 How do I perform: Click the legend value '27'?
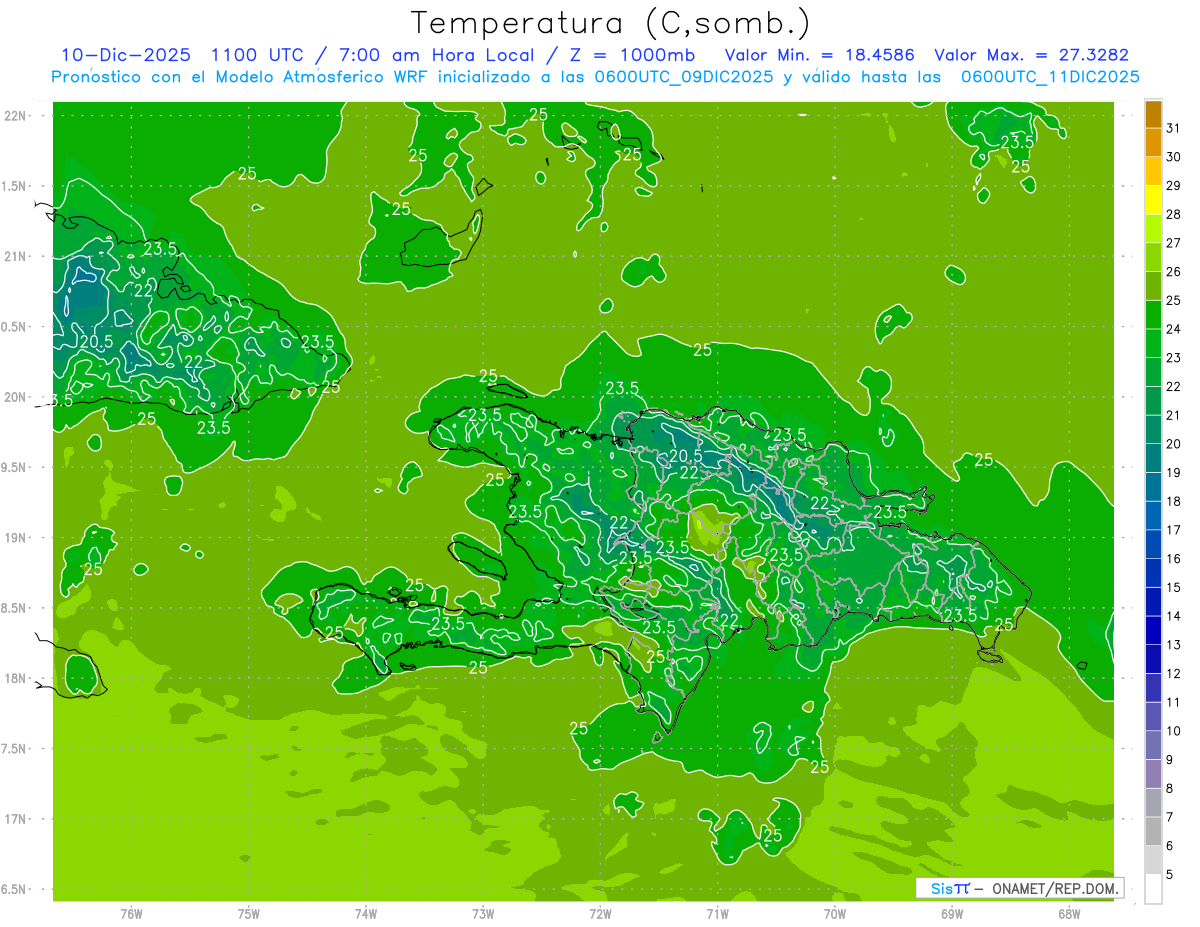click(1174, 243)
